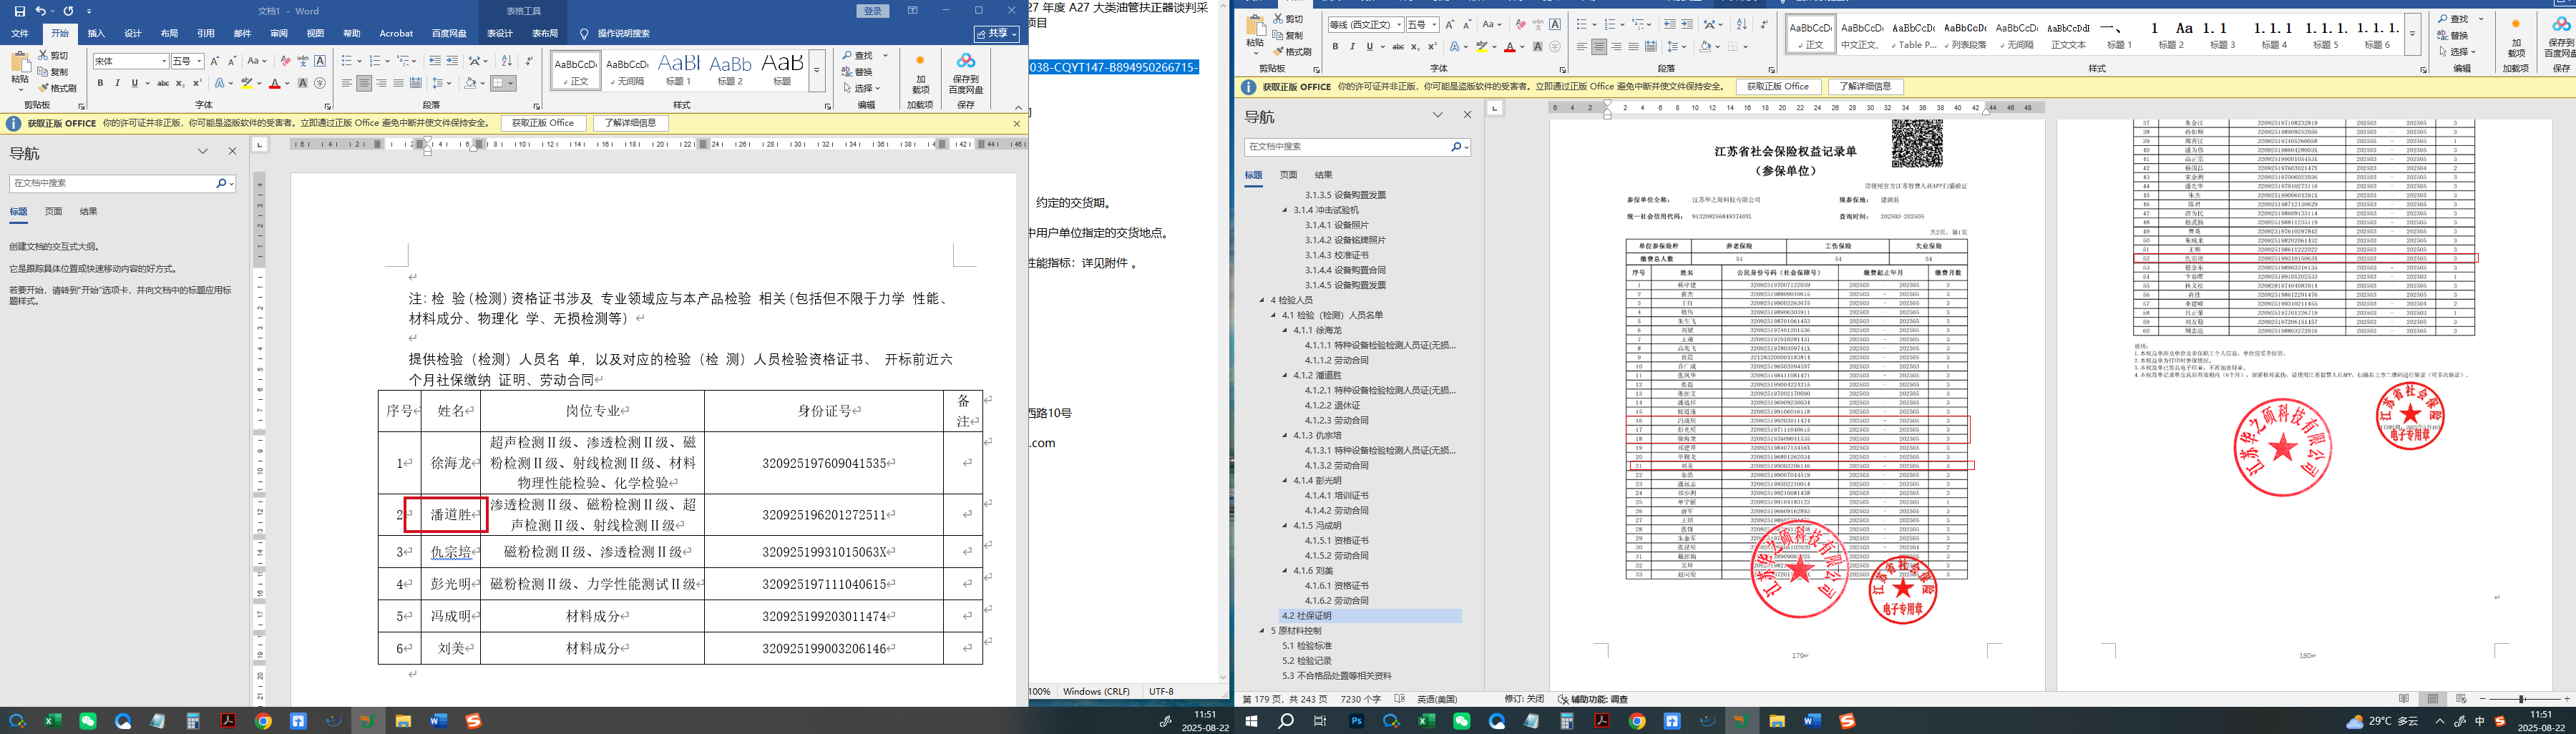This screenshot has width=2576, height=734.
Task: Click 了解详细信息 button in 文档1 window
Action: (x=630, y=123)
